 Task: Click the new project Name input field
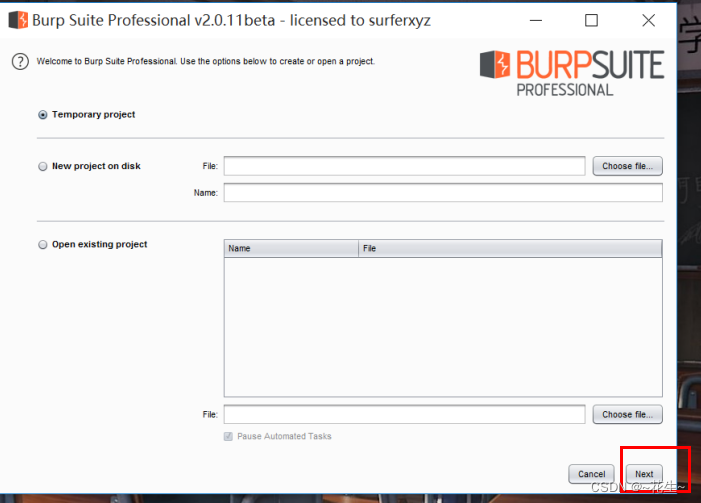[443, 193]
